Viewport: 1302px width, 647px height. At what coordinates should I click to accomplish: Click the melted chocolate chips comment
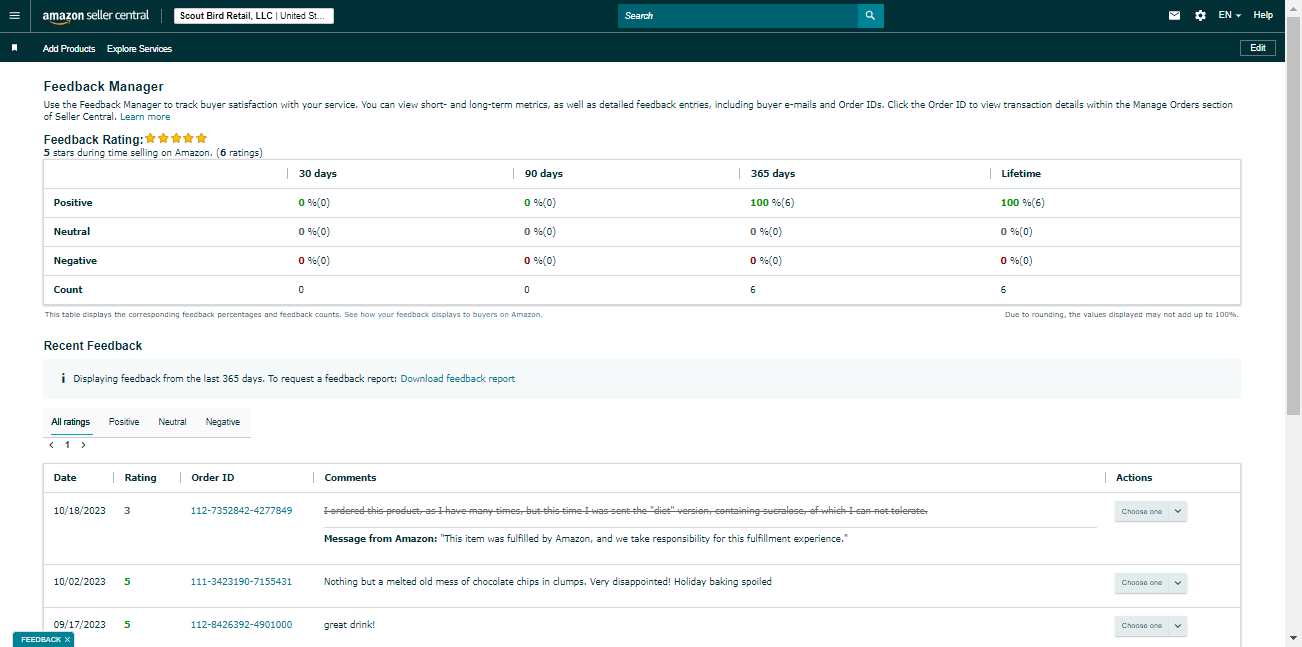point(548,582)
